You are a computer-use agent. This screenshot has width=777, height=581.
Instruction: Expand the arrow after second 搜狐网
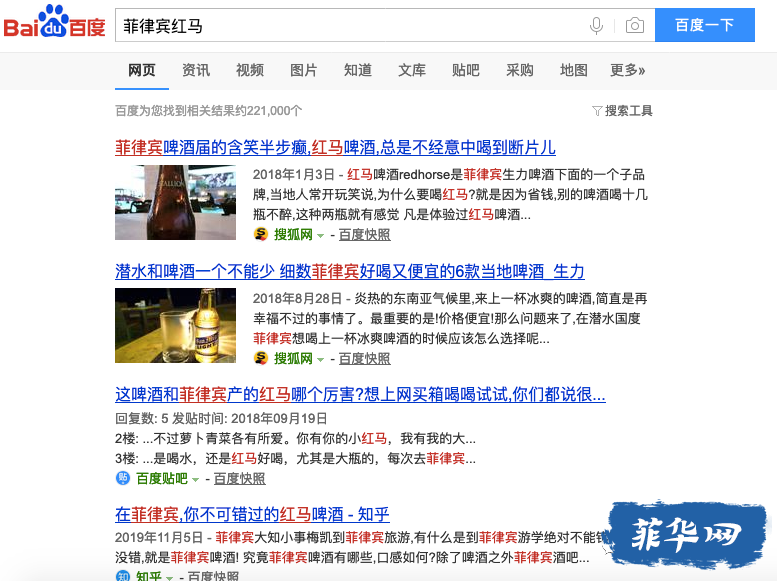click(x=320, y=359)
